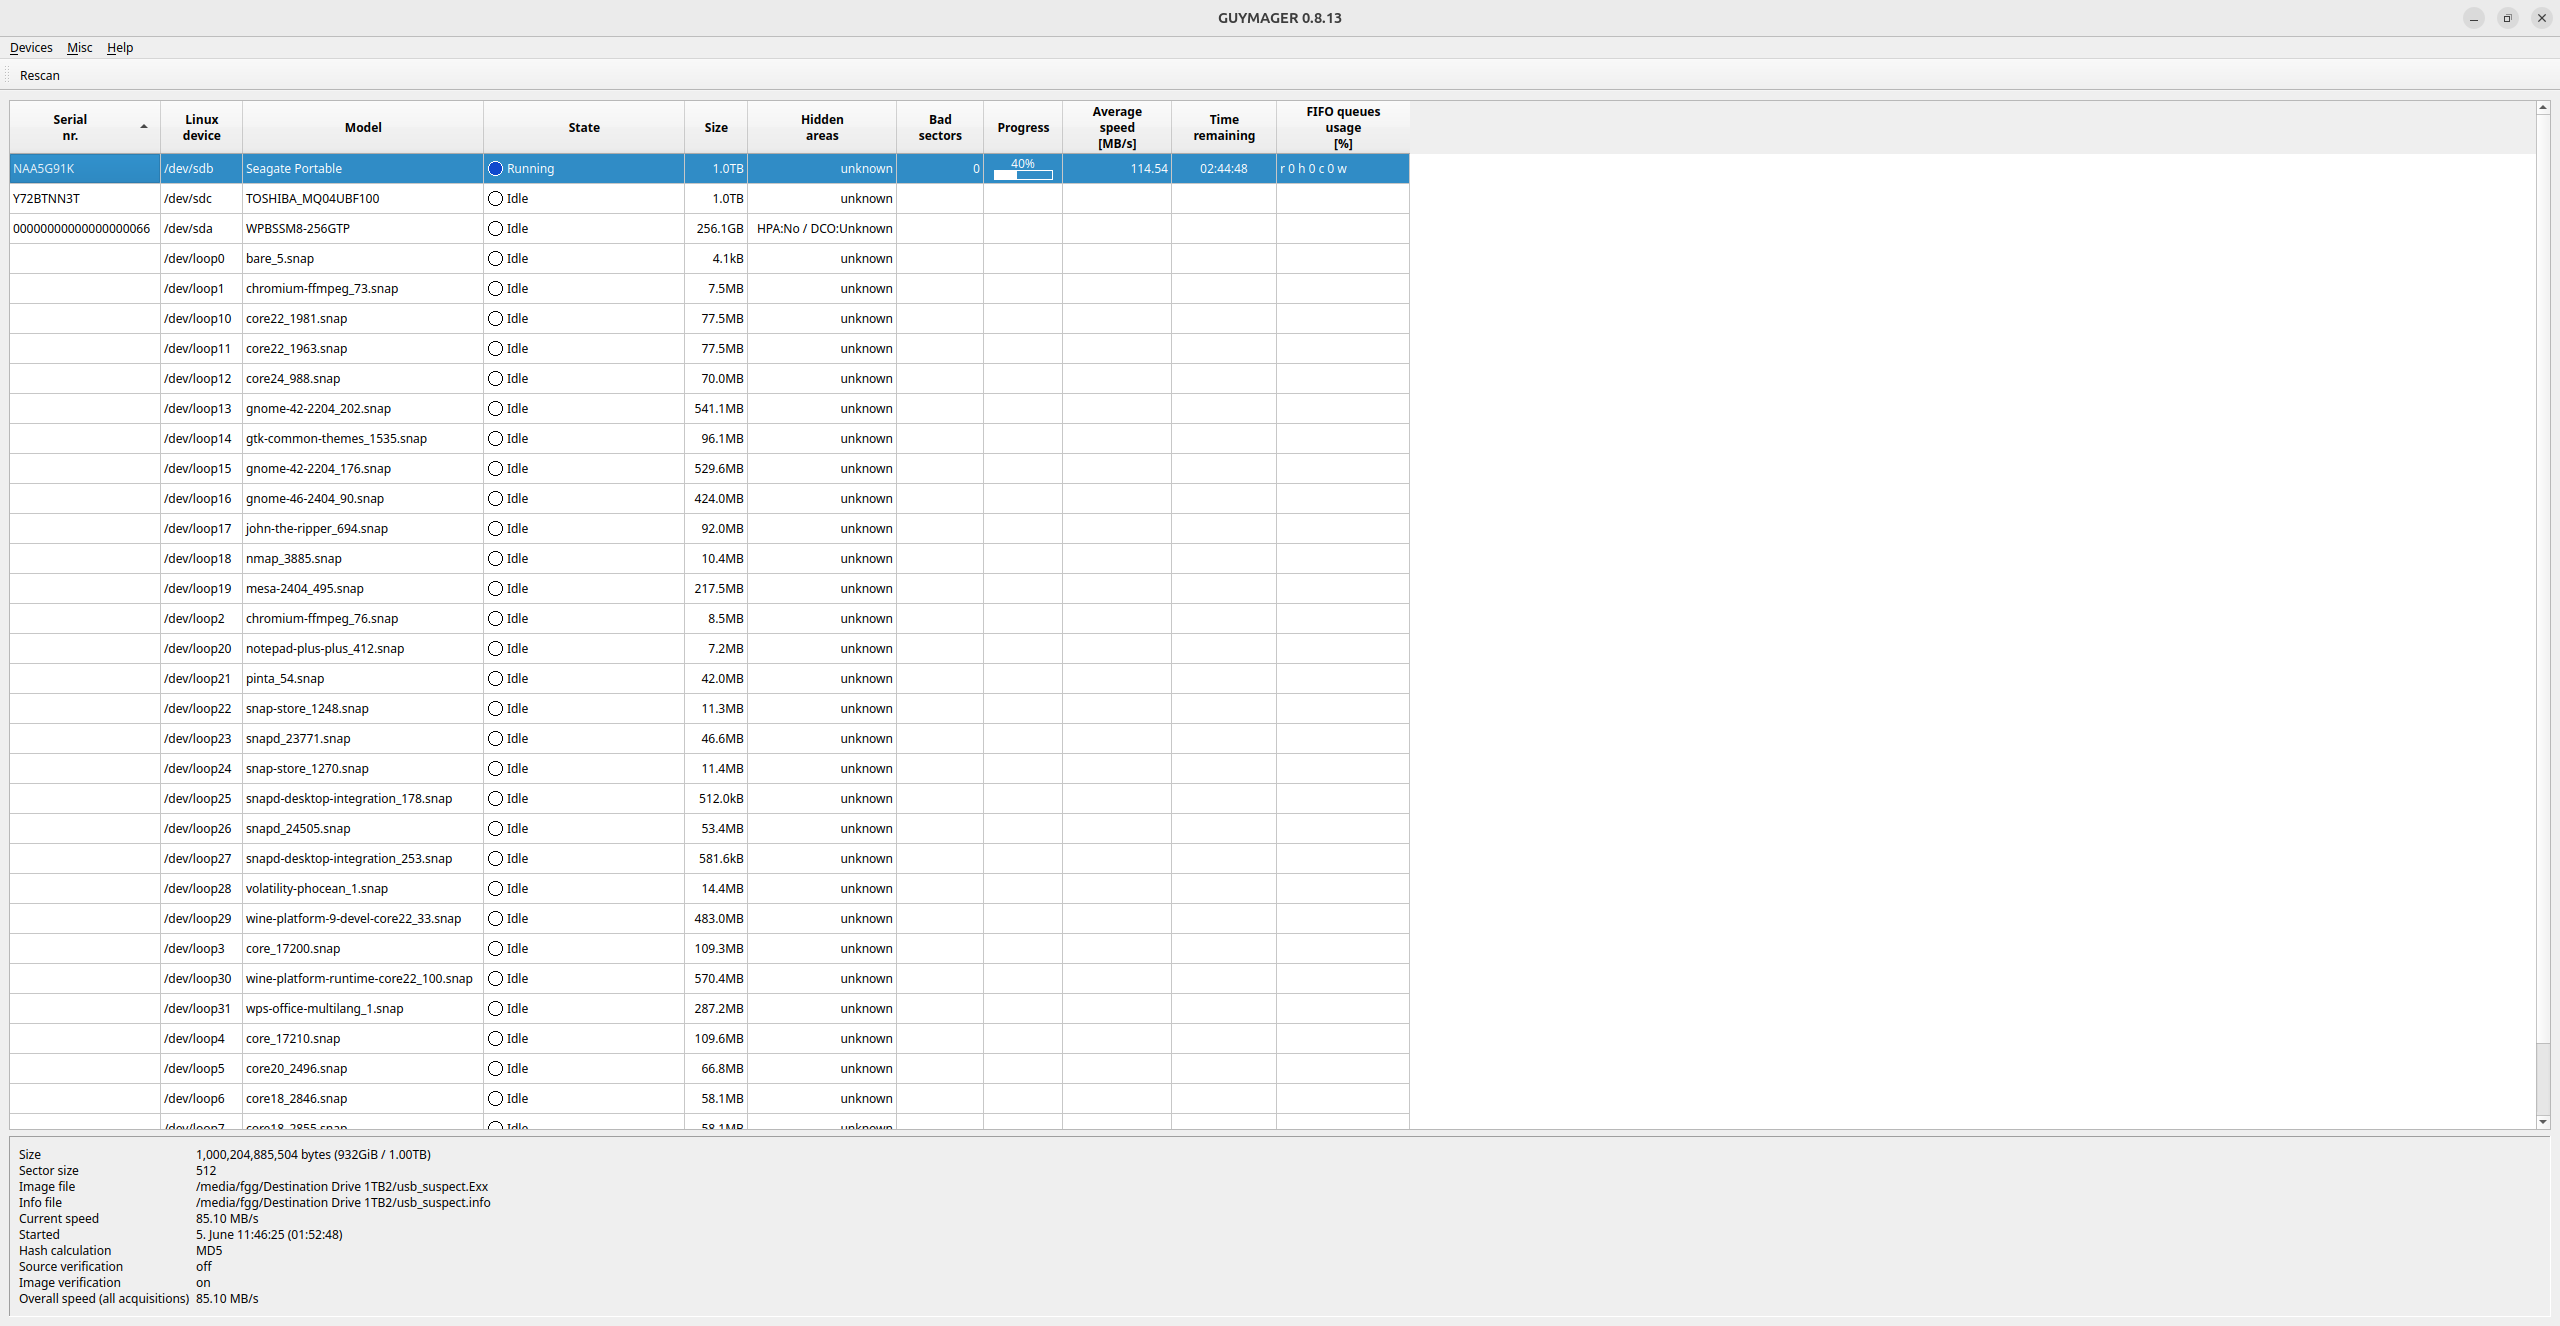Screen dimensions: 2560x1326
Task: Open the Misc menu
Action: pyautogui.click(x=79, y=47)
